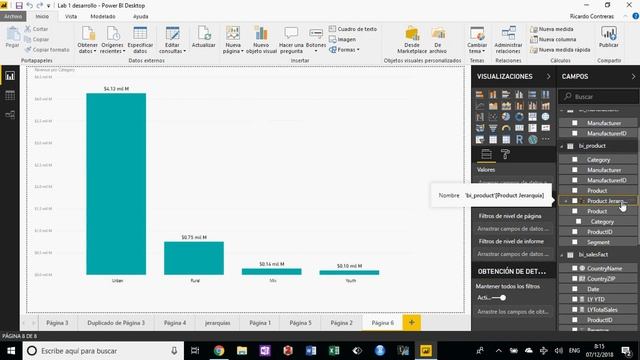This screenshot has width=640, height=360.
Task: Add a new page with plus button
Action: 411,322
